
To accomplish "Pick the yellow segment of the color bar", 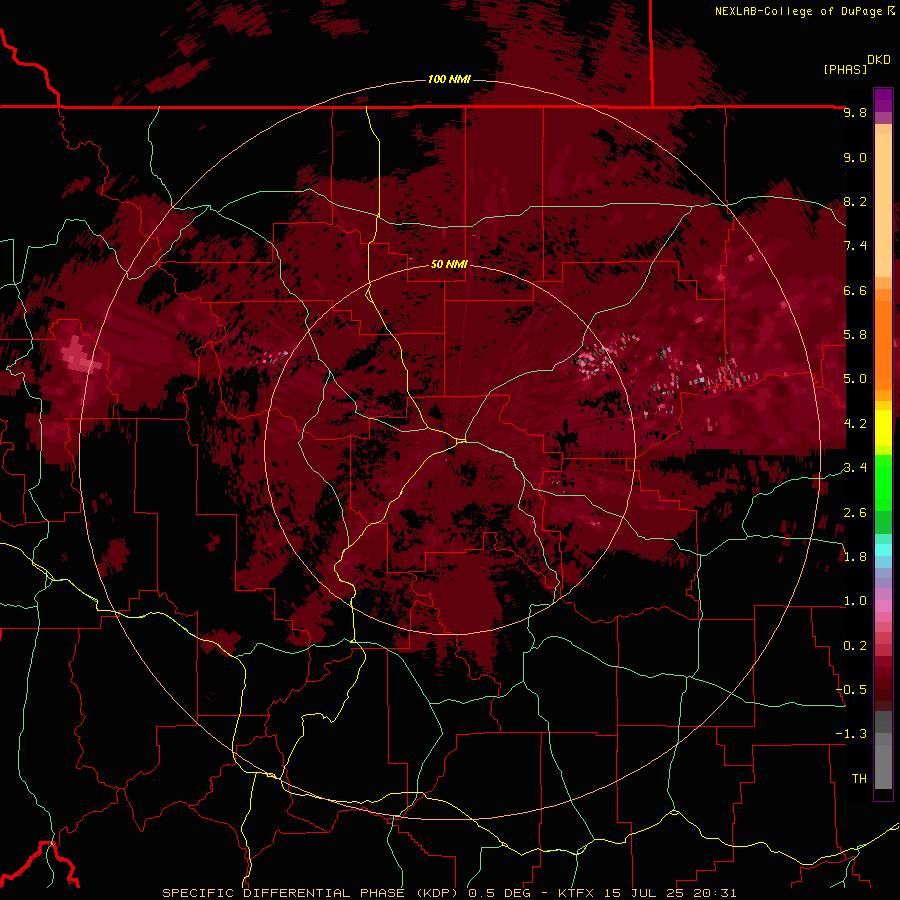I will [x=883, y=428].
